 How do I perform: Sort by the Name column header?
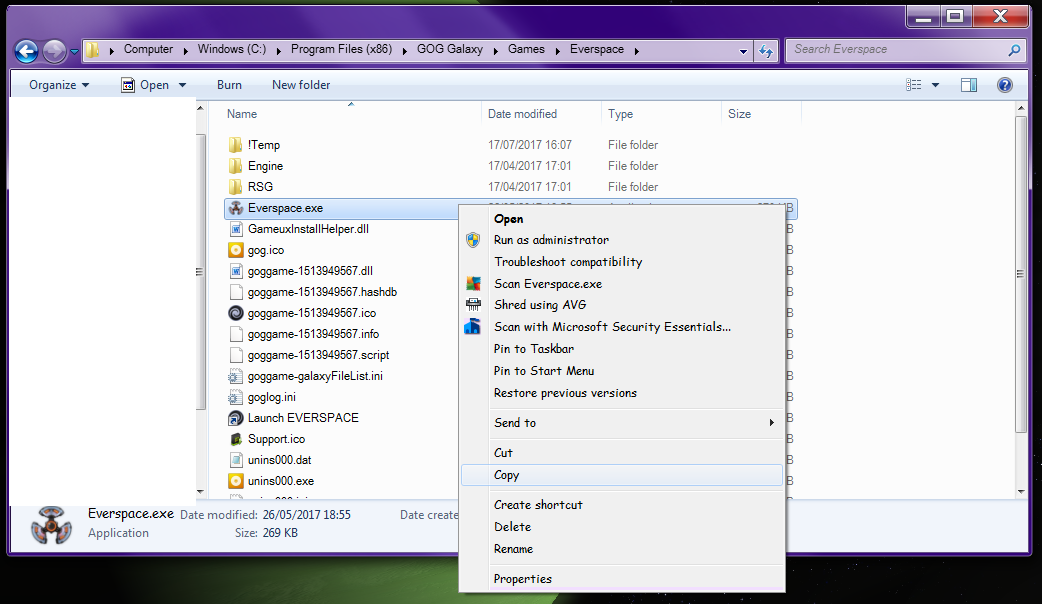tap(242, 114)
